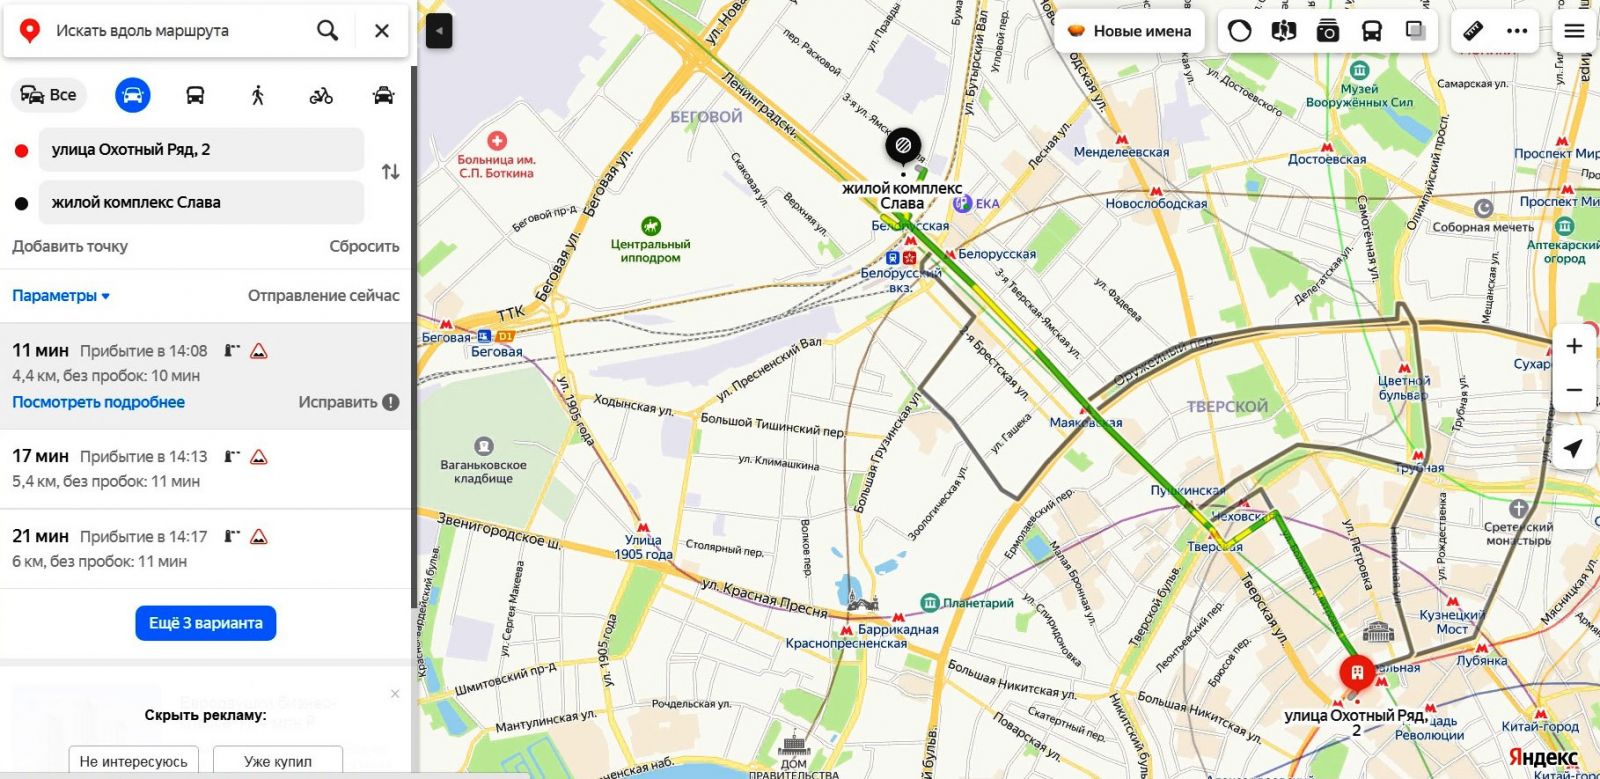The image size is (1600, 779).
Task: Select the 17 мин route option
Action: [x=205, y=468]
